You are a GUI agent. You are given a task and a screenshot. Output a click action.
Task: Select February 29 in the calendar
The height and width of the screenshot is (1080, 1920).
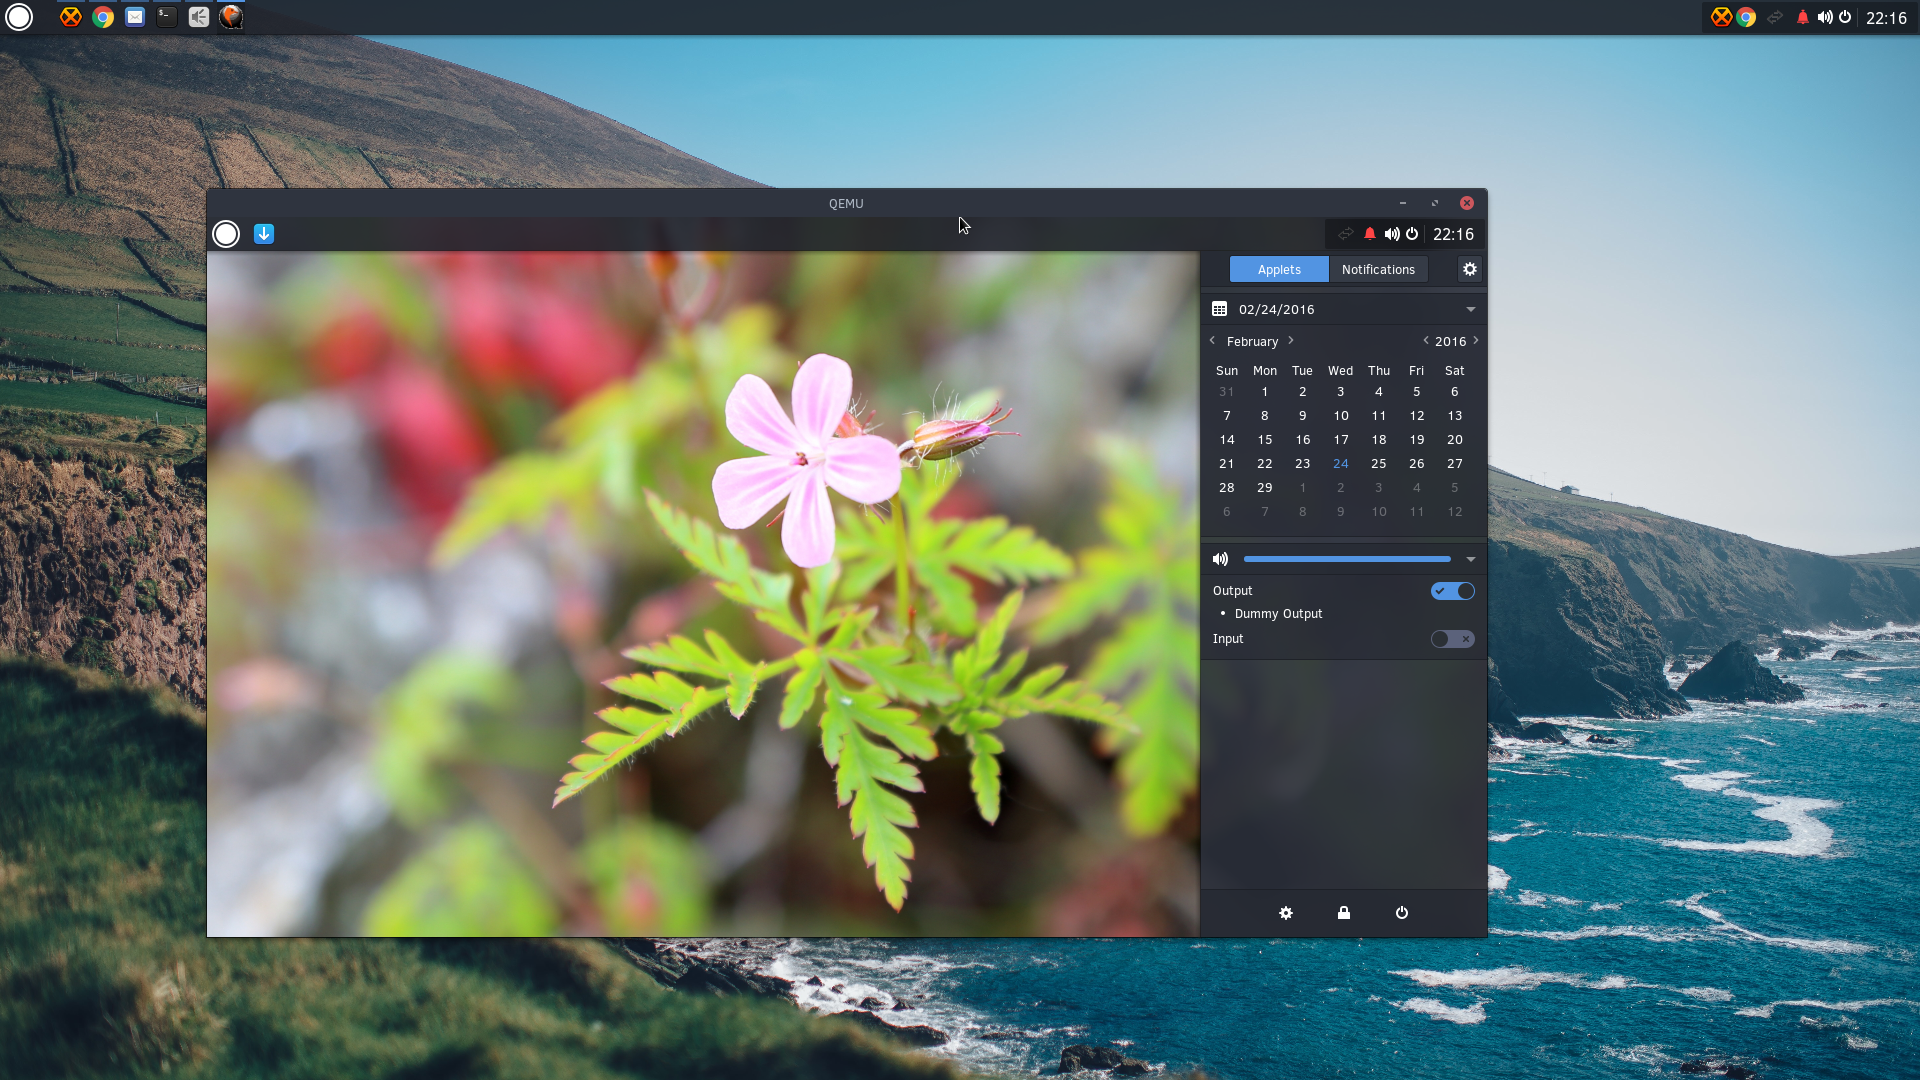click(x=1265, y=488)
